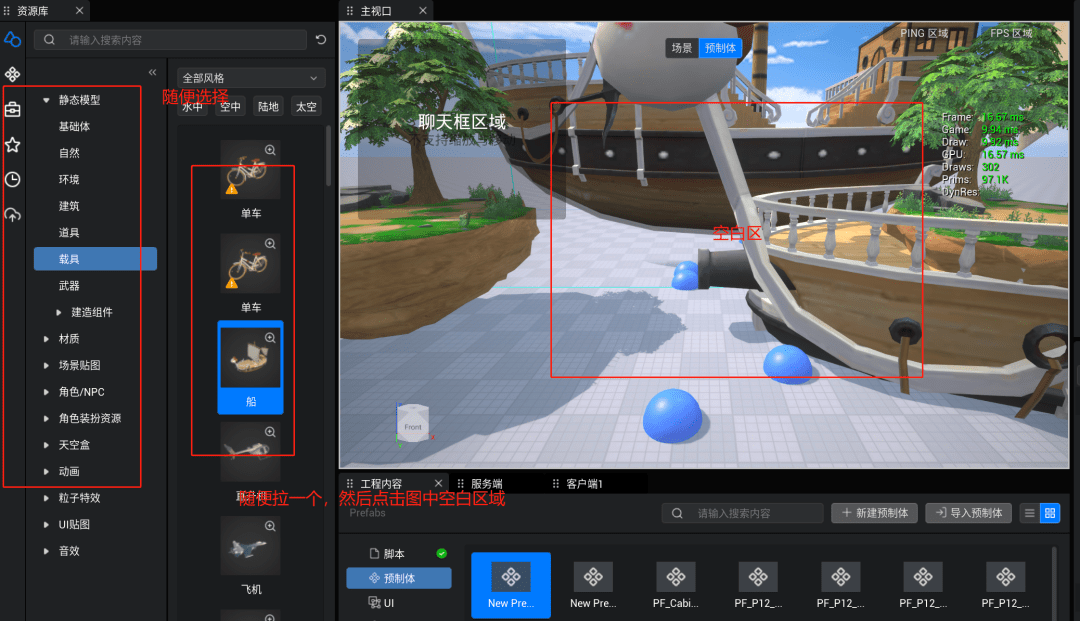Select the PF_Cabi... prefab
Screen dimensions: 1080x621
pyautogui.click(x=676, y=585)
